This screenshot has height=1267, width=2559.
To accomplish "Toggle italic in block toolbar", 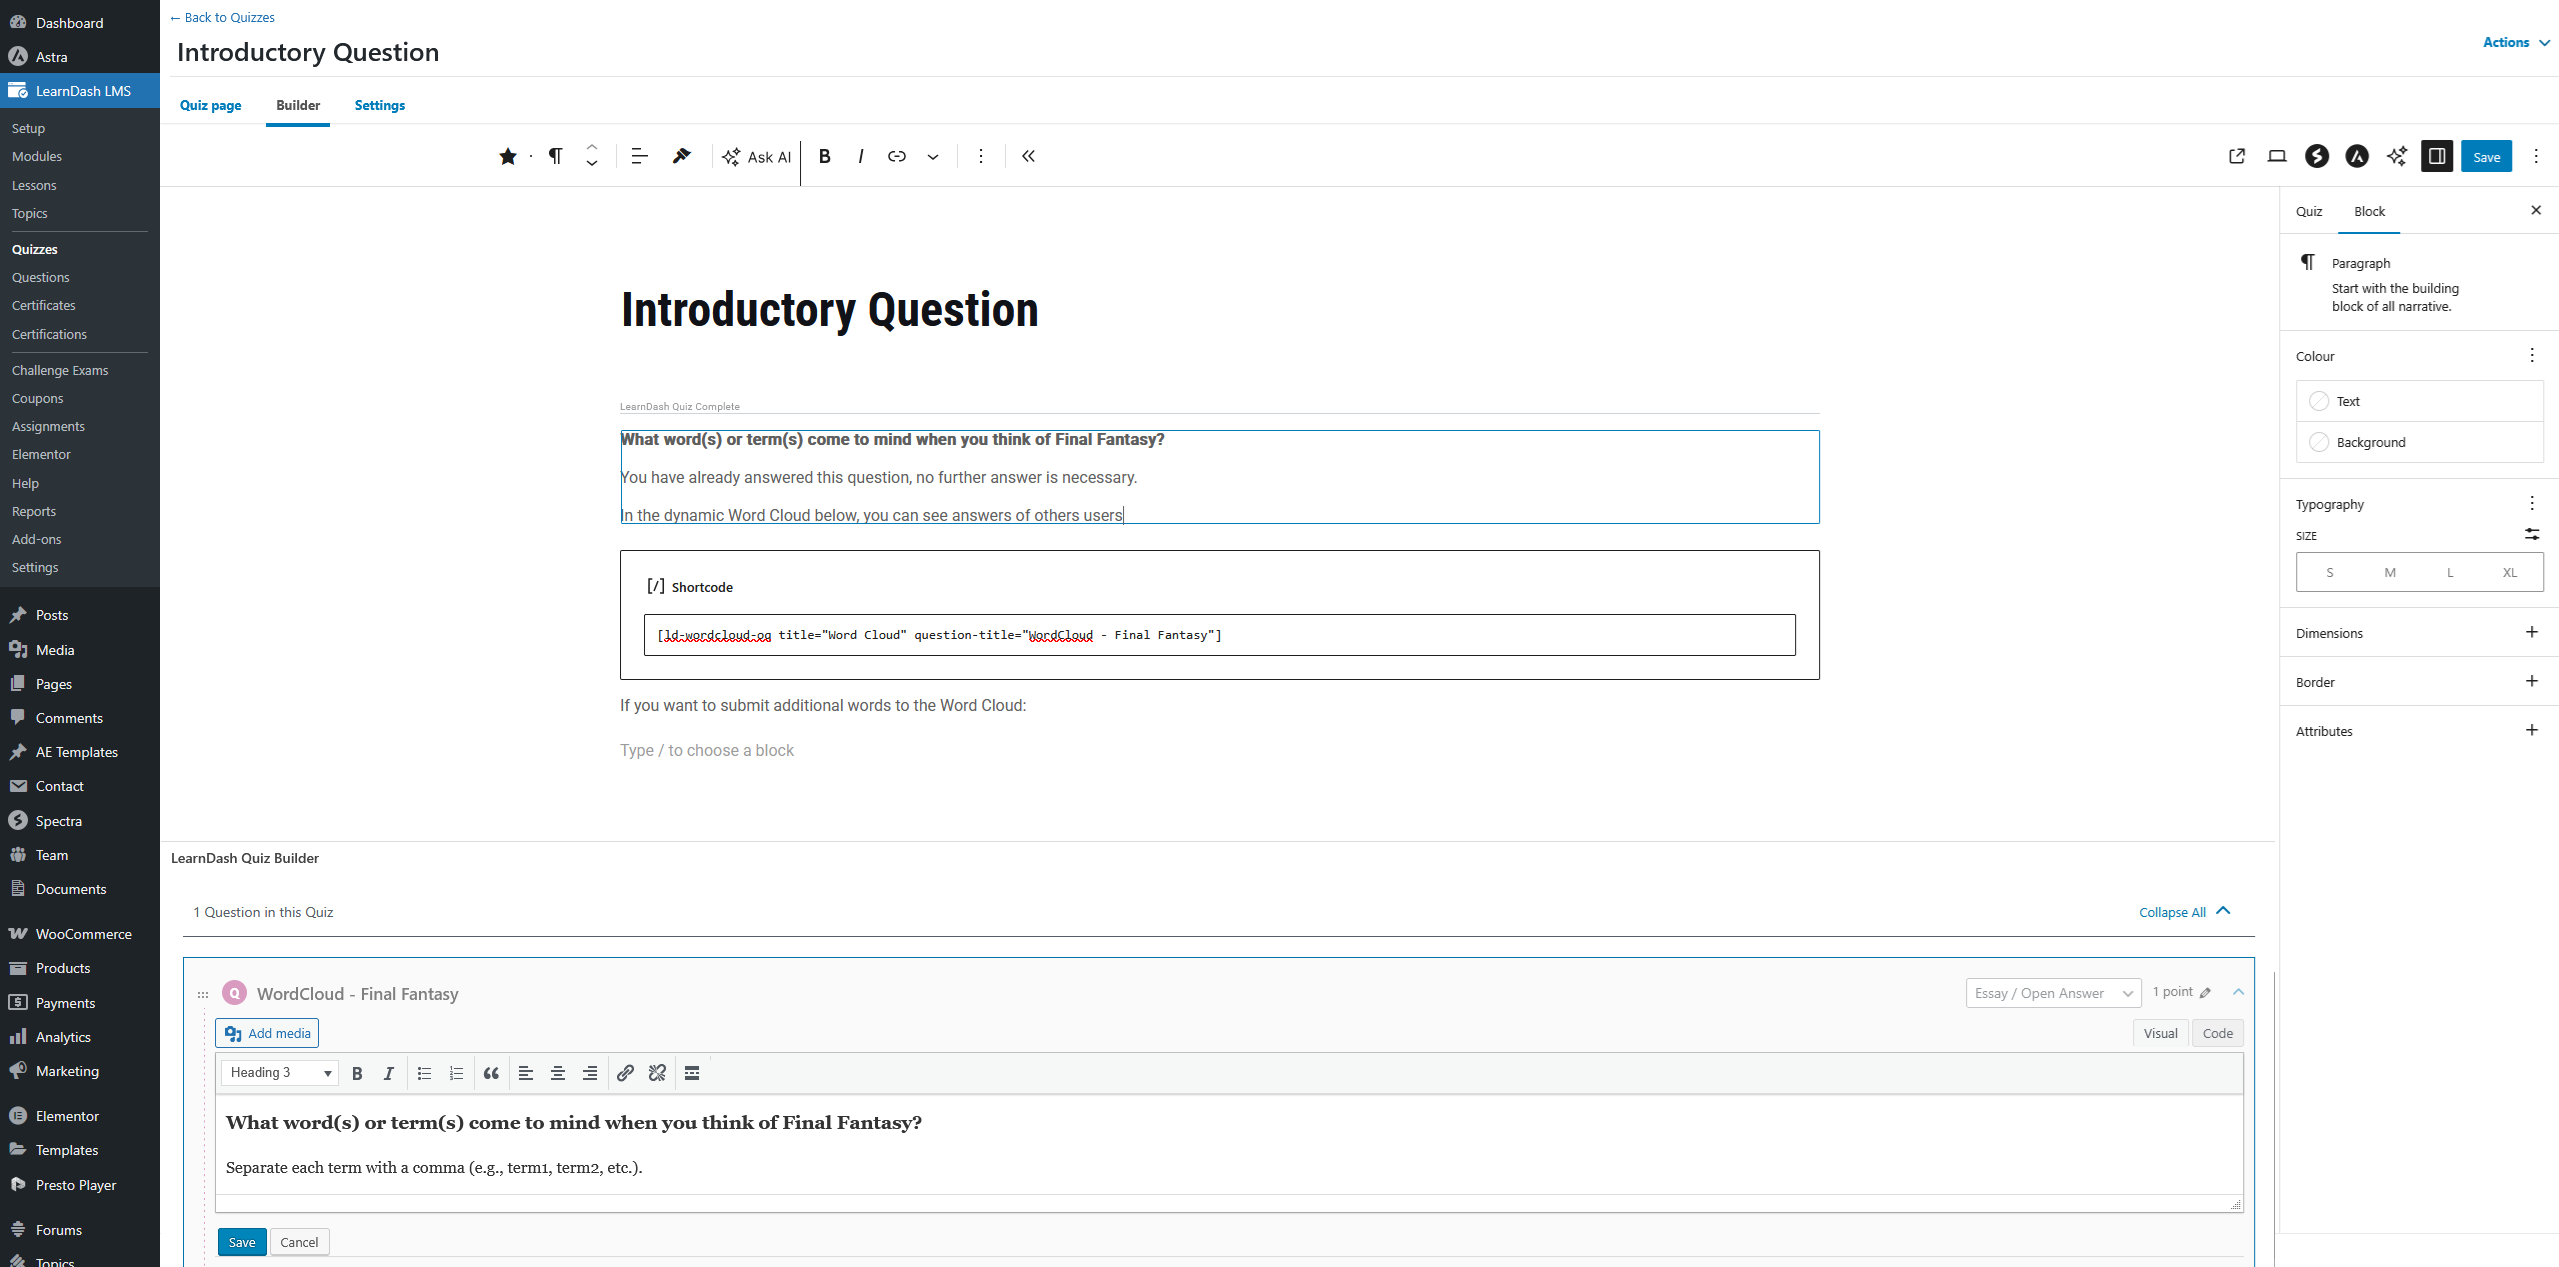I will pos(861,156).
